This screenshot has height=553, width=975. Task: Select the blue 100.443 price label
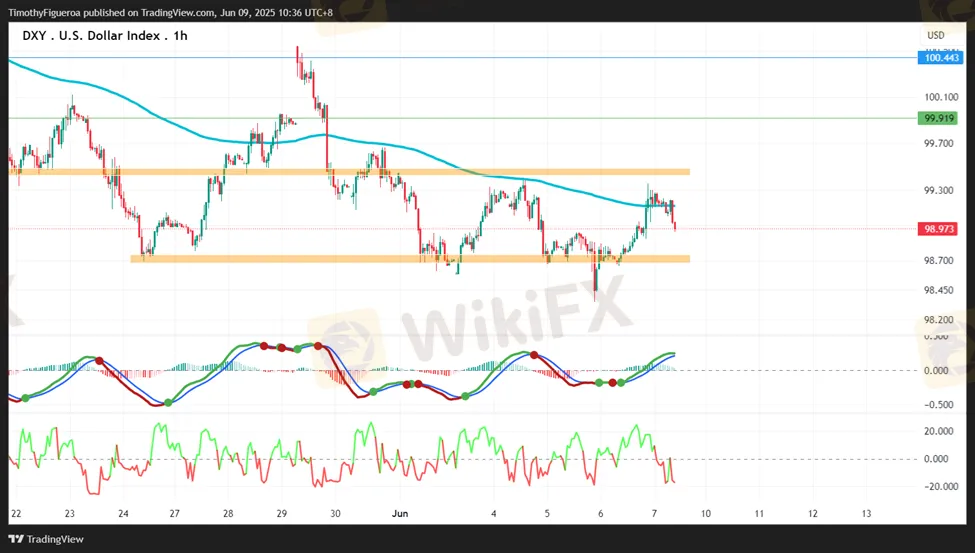[940, 58]
